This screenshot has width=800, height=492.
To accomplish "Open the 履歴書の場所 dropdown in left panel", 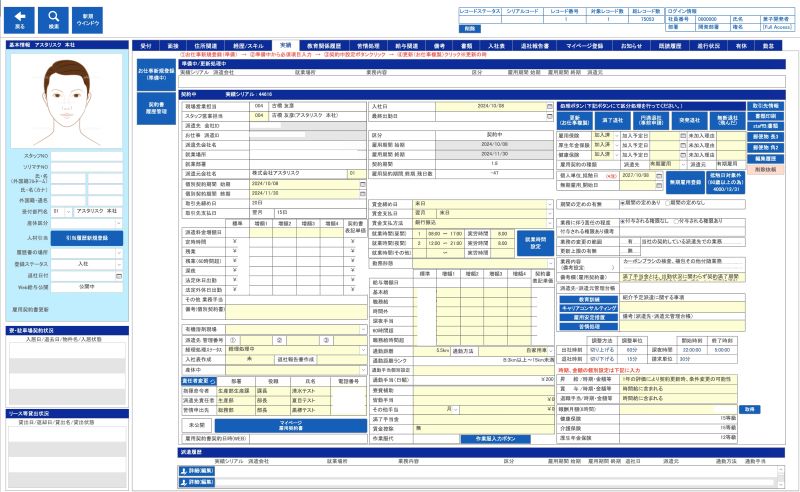I will point(119,253).
